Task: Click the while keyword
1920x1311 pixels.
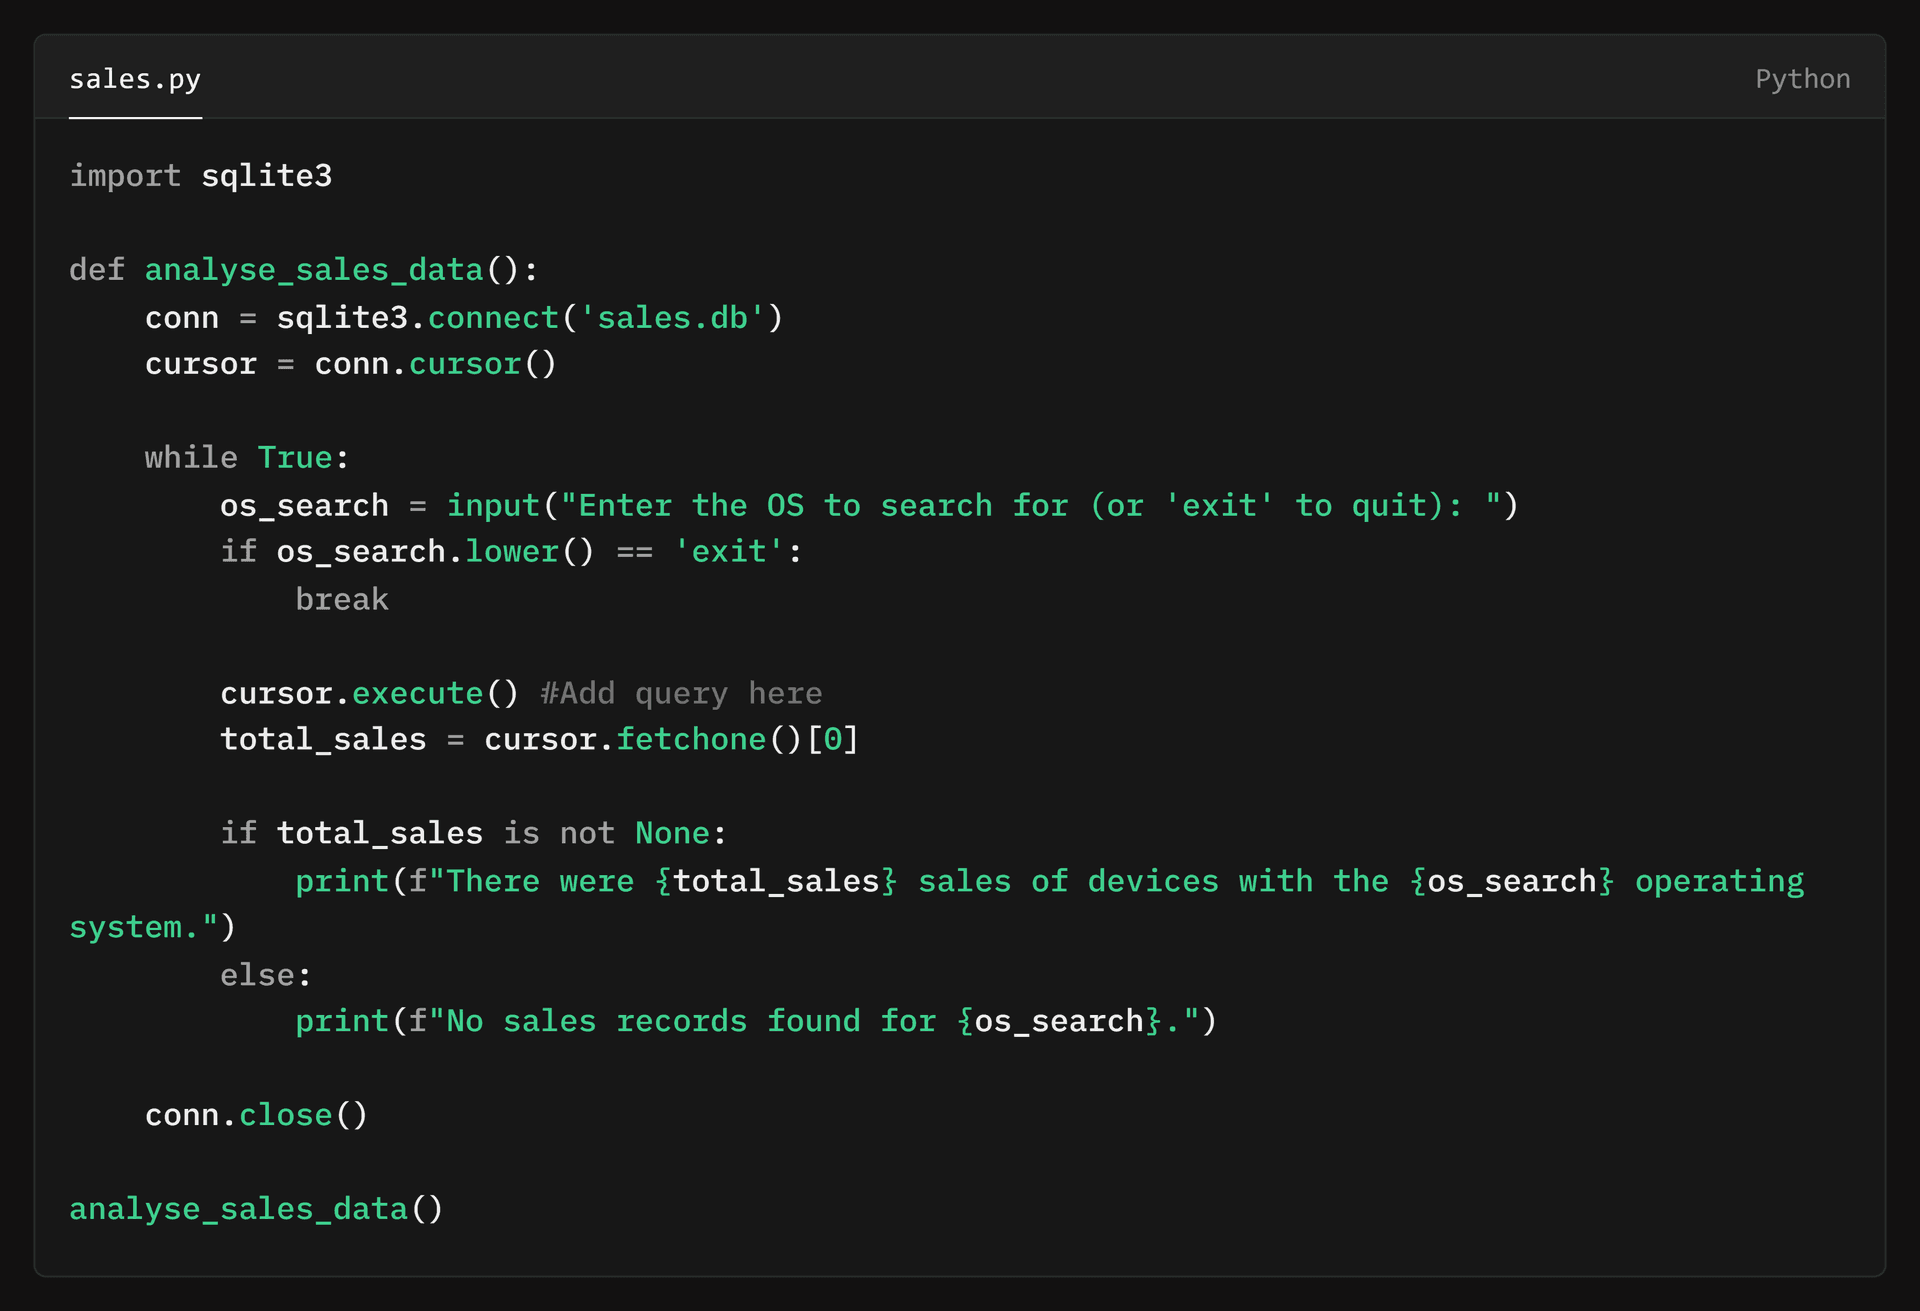Action: [x=190, y=458]
